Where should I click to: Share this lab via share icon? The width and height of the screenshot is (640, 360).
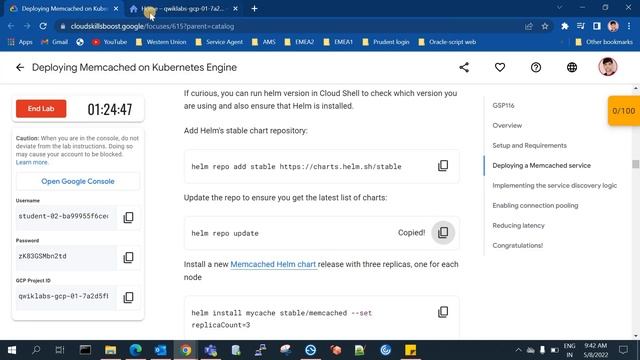(x=464, y=67)
